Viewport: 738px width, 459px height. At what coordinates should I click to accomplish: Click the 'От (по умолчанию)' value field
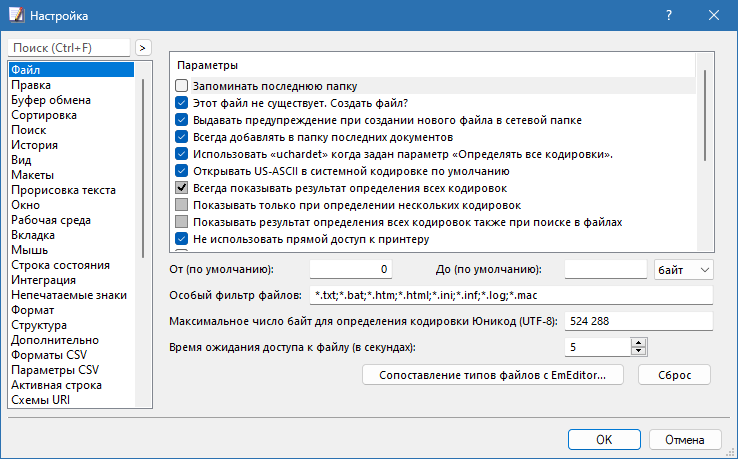(x=351, y=269)
